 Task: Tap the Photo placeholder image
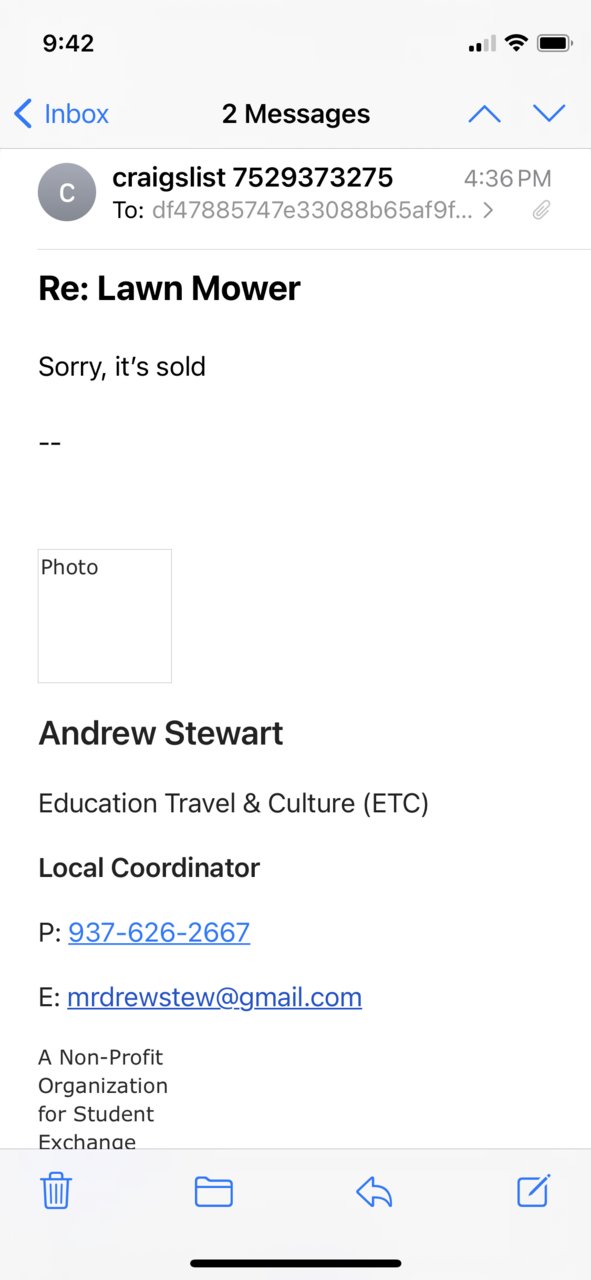click(x=105, y=616)
